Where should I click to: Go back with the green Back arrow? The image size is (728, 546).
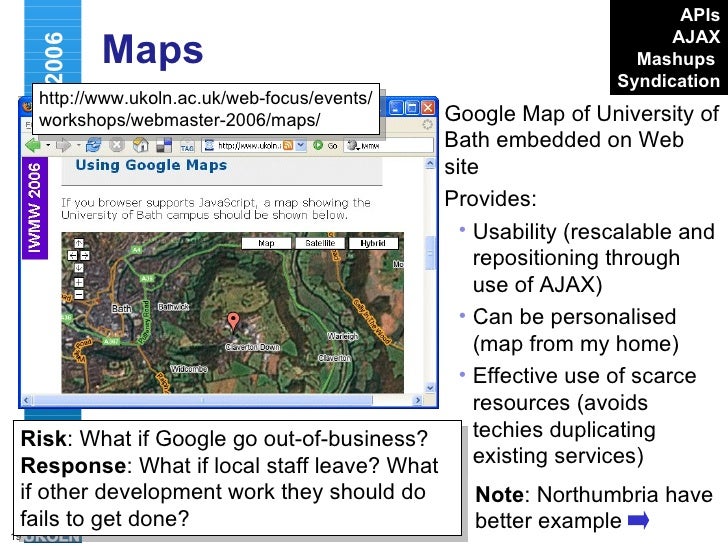32,145
